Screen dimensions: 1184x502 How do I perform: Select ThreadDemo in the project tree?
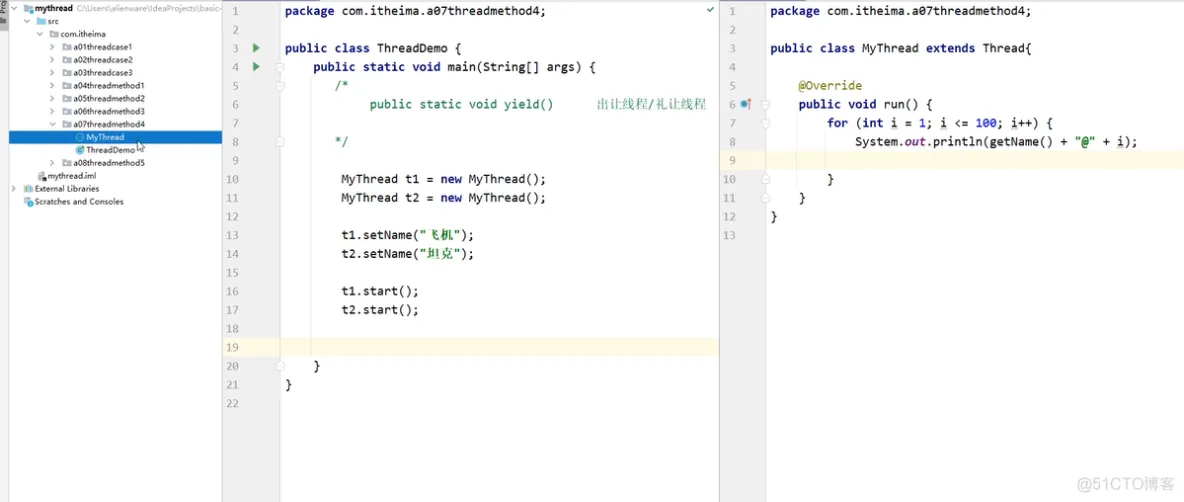click(110, 150)
